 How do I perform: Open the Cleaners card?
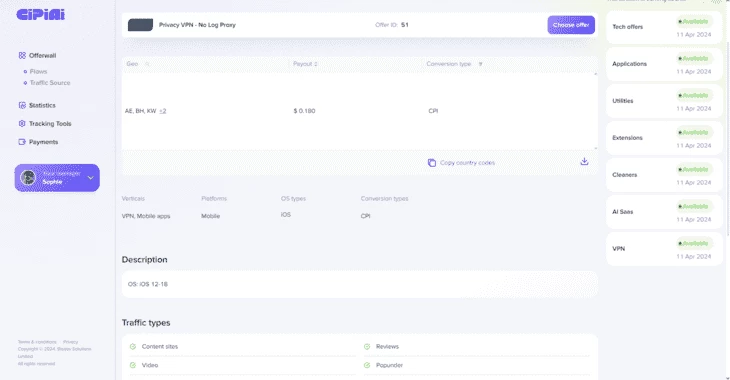tap(663, 175)
